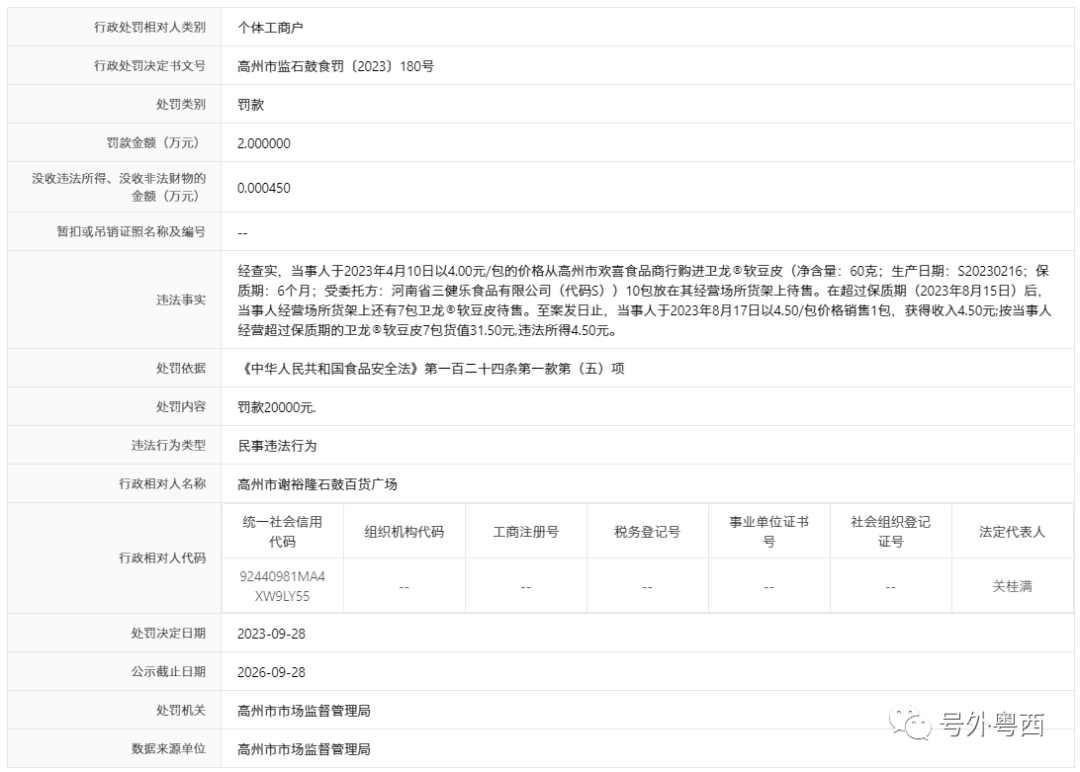Screen dimensions: 1080x772
Task: Select the label '没收违法所得、没收非法财物的金额（万元）'
Action: (x=118, y=187)
